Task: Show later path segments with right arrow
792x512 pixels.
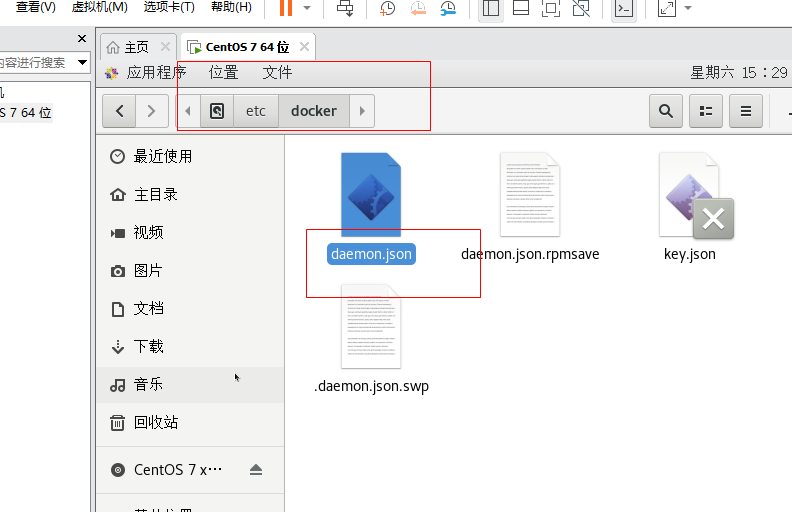Action: click(x=362, y=111)
